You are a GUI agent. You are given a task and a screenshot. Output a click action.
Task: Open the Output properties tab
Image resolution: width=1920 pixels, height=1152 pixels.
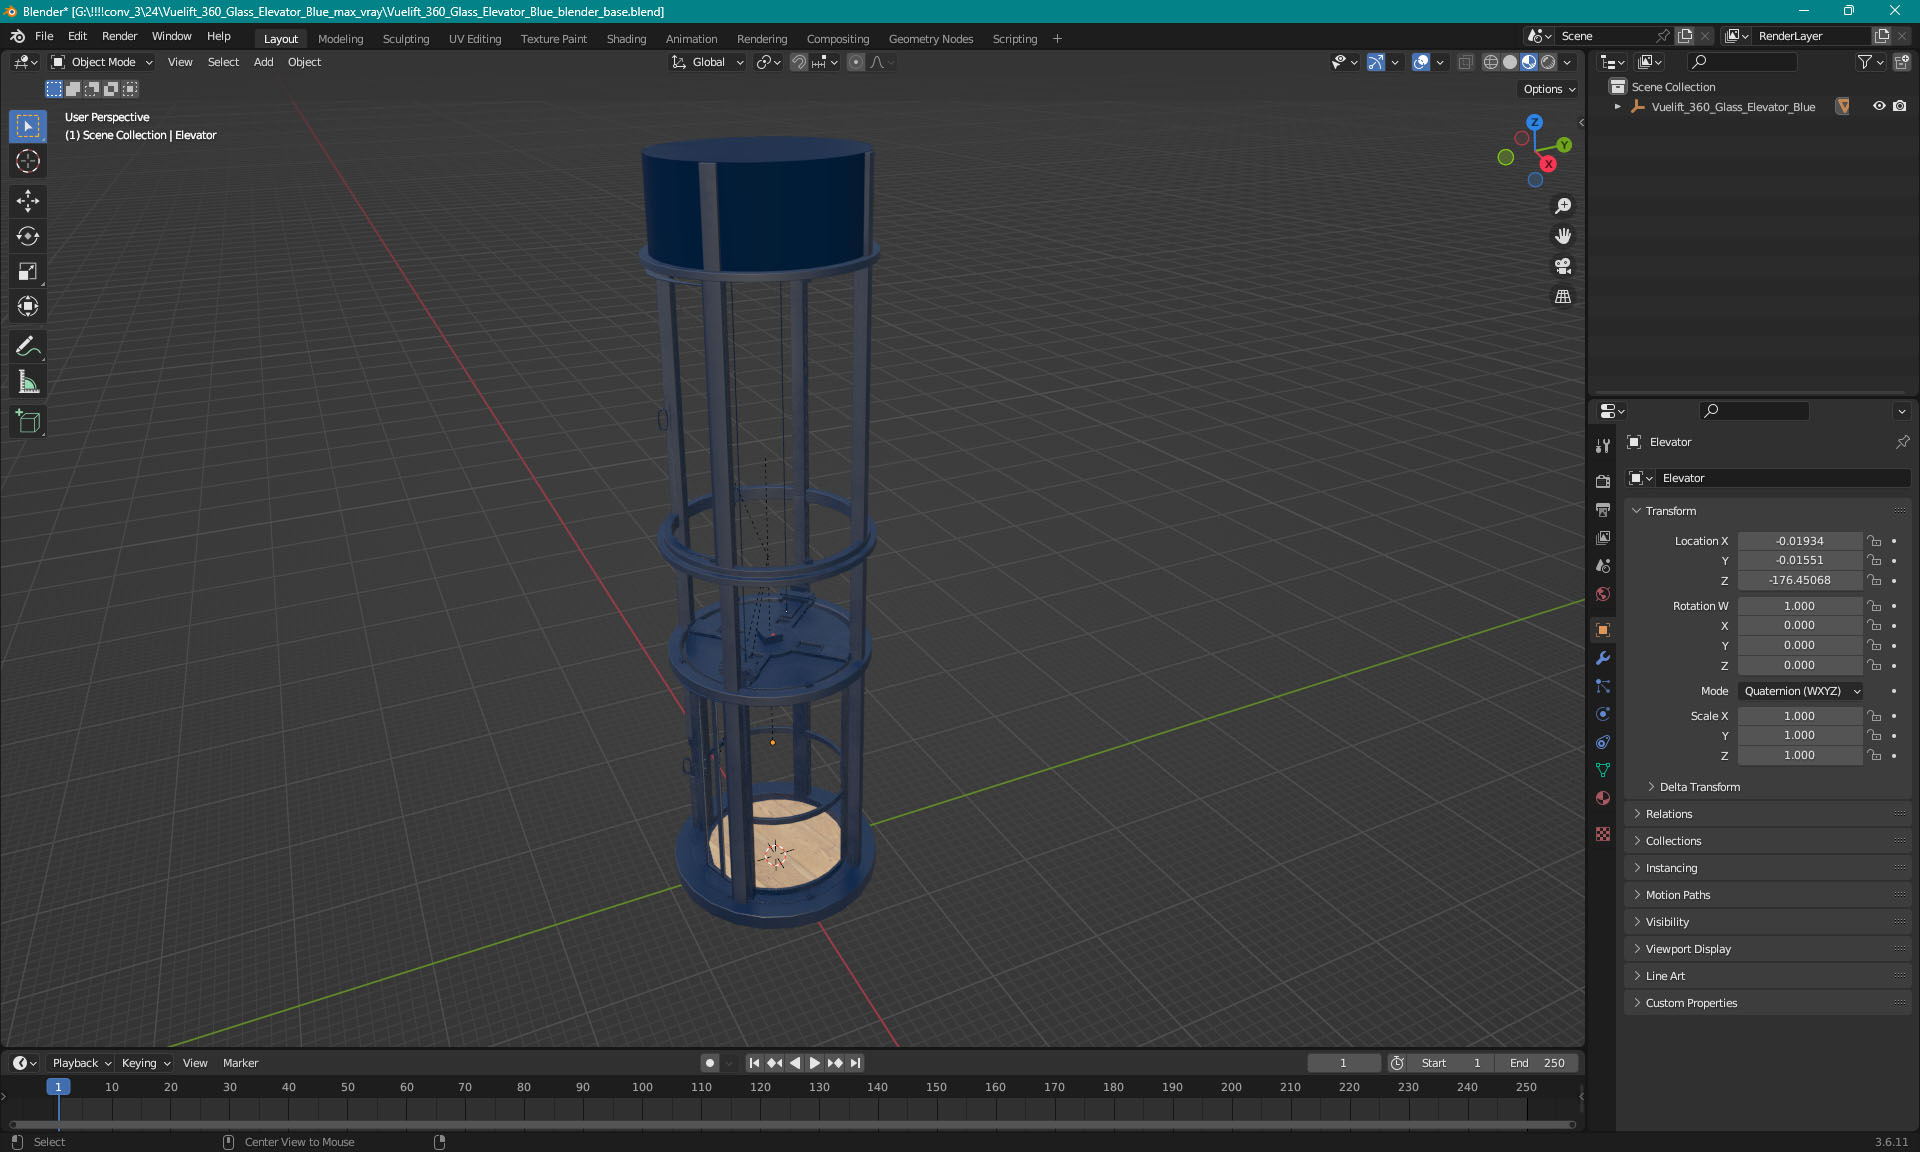coord(1603,510)
